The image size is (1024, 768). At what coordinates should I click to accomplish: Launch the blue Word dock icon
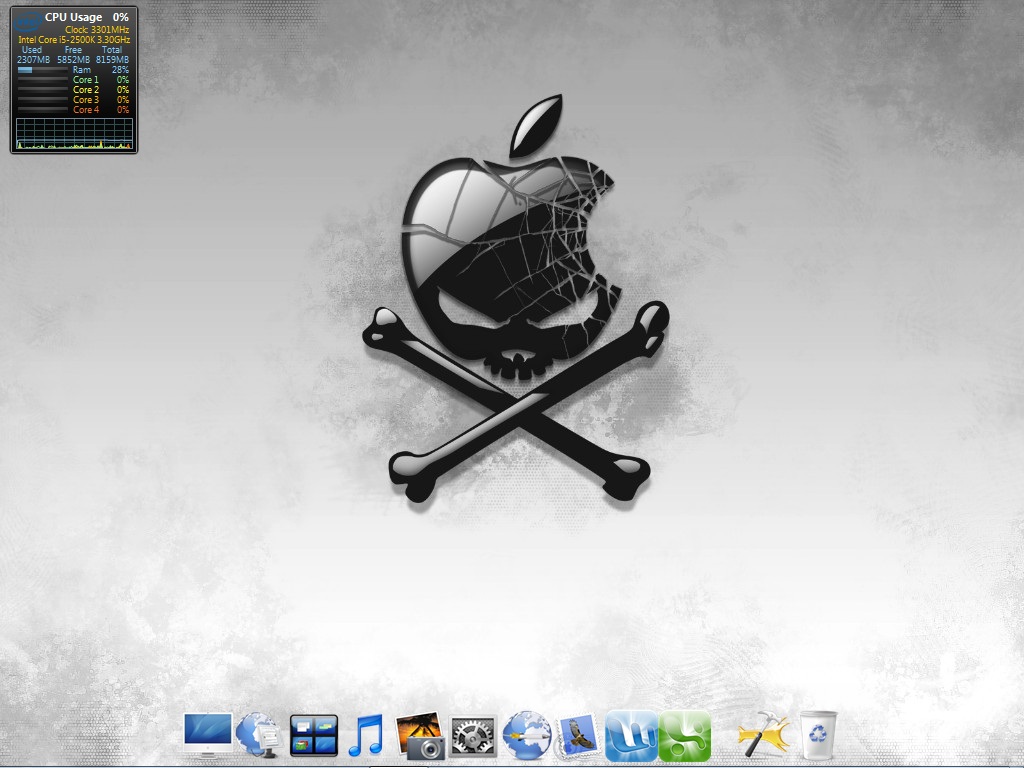click(631, 736)
